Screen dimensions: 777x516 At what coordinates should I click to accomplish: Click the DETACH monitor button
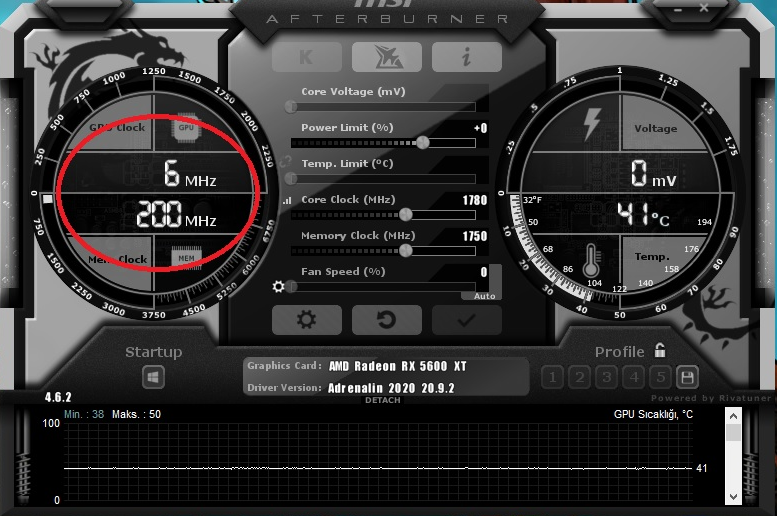pos(383,400)
